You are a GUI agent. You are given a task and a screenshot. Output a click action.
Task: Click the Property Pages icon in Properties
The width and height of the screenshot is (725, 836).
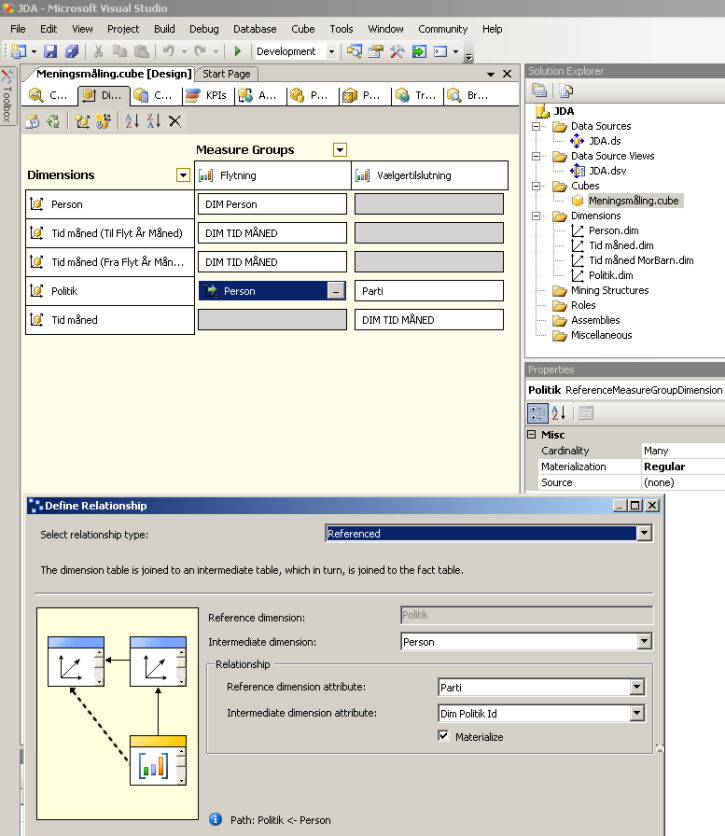point(586,413)
